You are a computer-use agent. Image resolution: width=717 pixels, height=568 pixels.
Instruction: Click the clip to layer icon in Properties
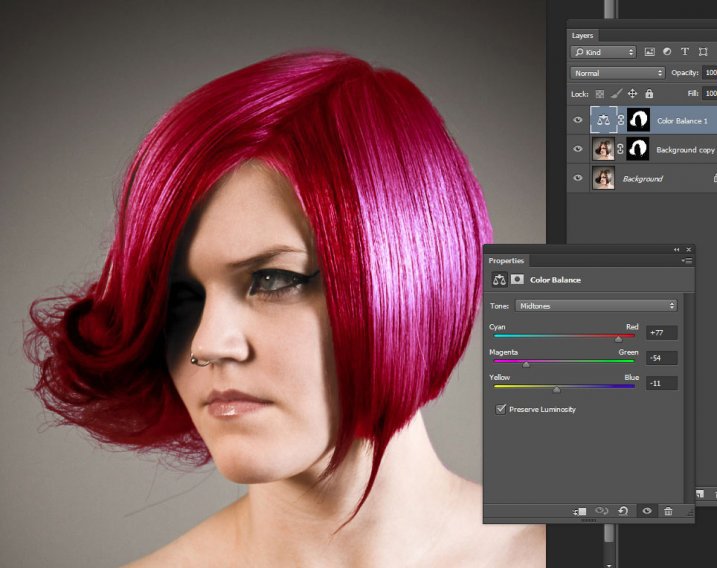[x=580, y=511]
